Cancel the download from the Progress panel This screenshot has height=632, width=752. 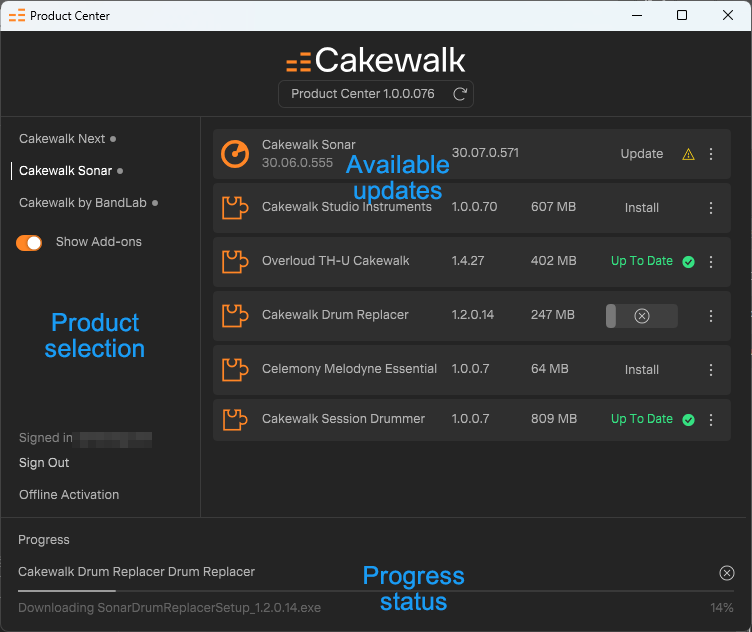point(727,573)
